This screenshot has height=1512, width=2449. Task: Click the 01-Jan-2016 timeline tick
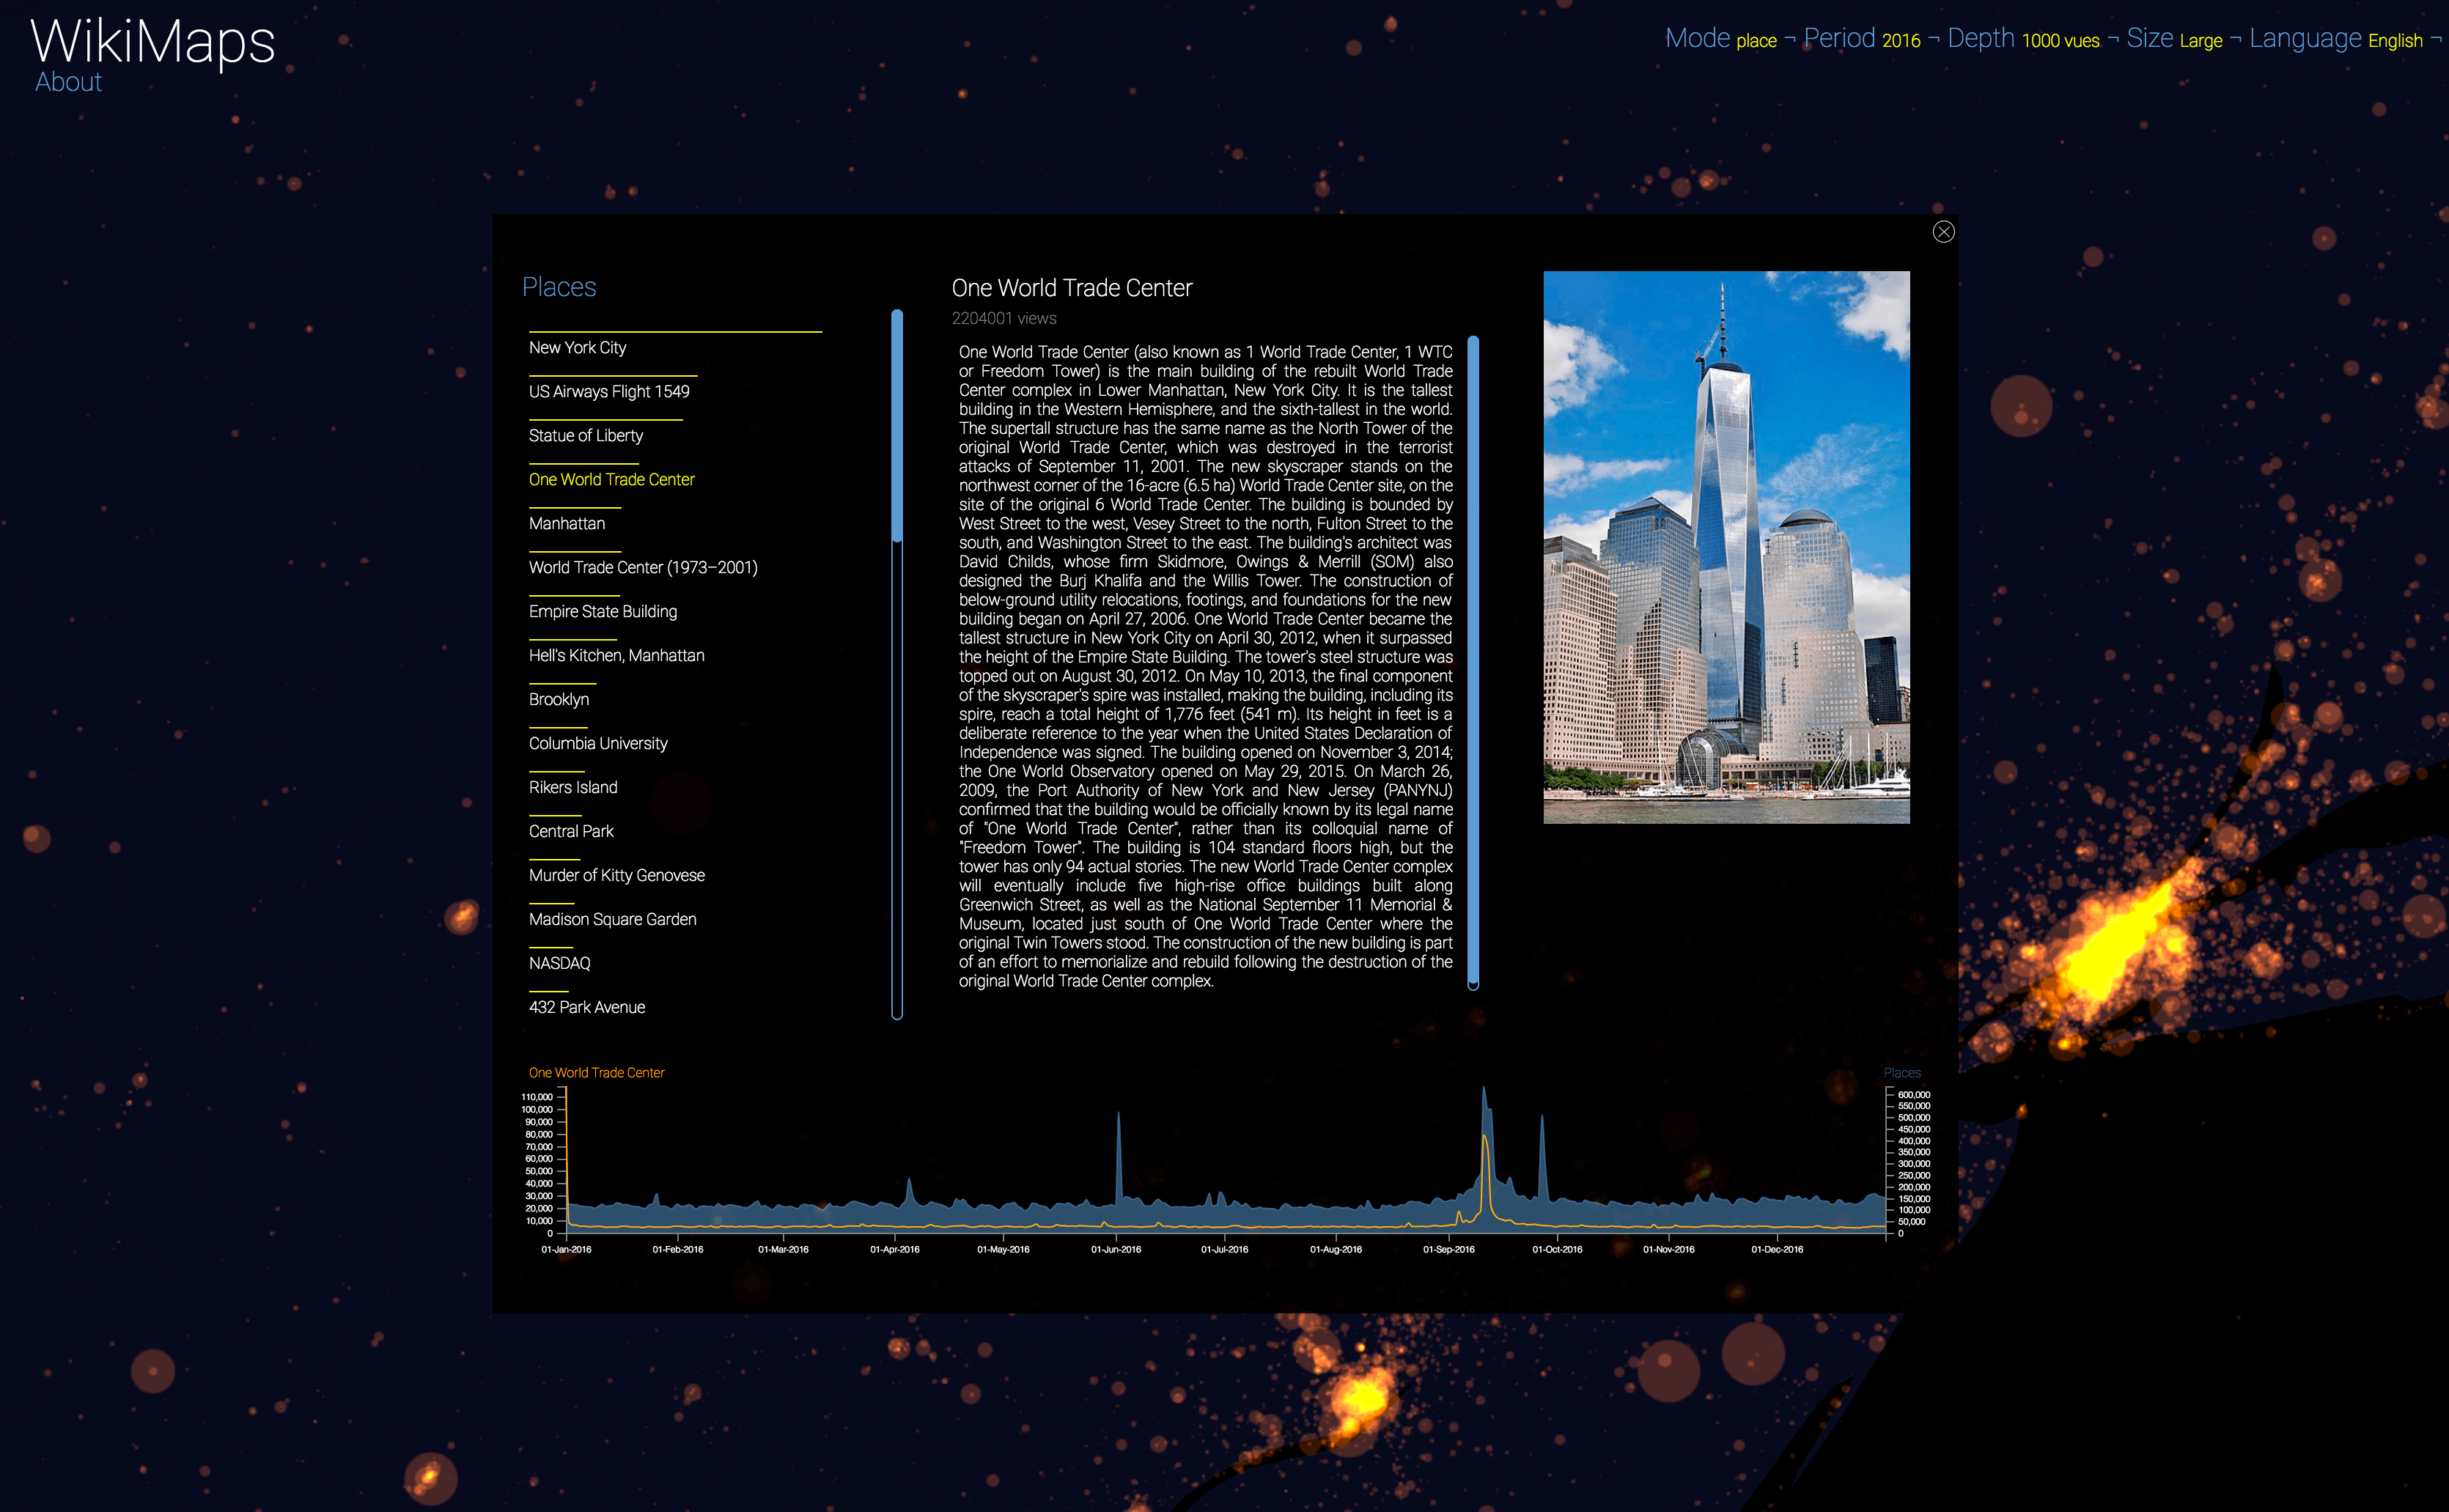click(x=566, y=1249)
